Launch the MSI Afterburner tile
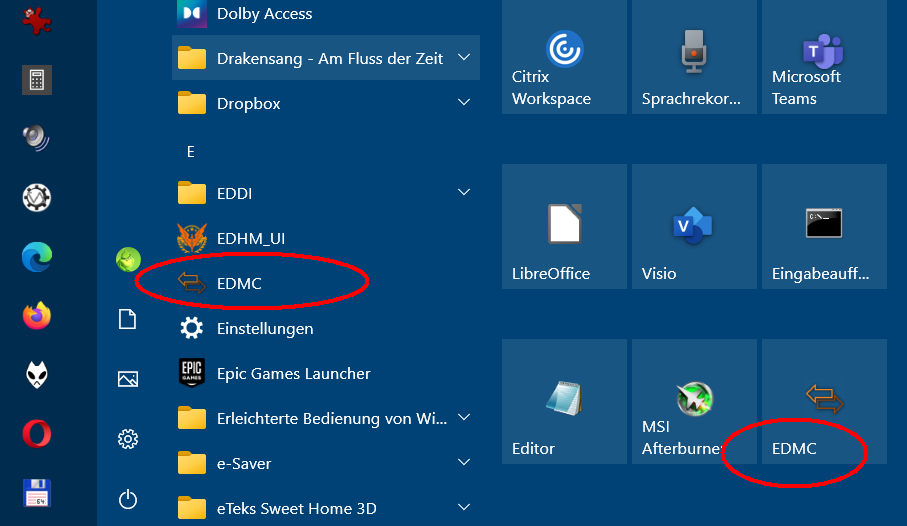This screenshot has height=526, width=907. point(694,402)
